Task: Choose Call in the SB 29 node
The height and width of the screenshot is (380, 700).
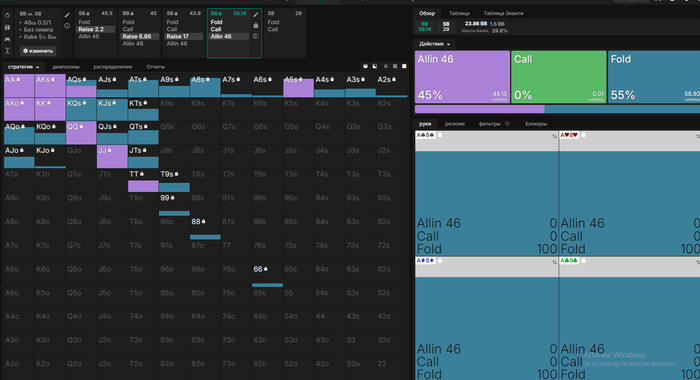Action: click(273, 29)
